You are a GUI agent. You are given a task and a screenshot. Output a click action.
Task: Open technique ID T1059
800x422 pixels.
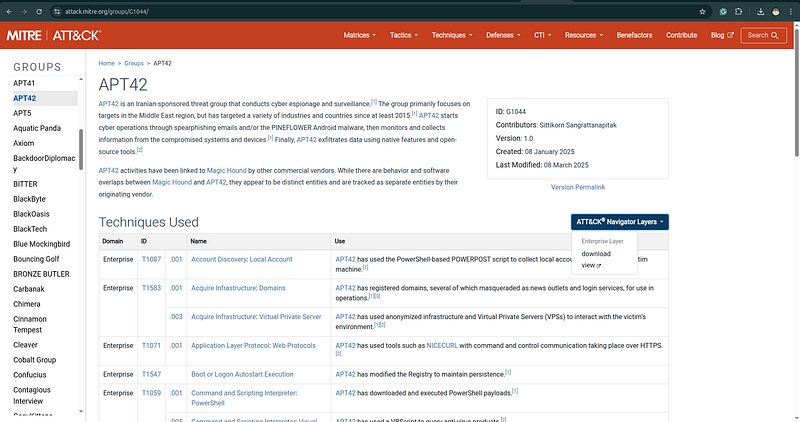[x=151, y=393]
